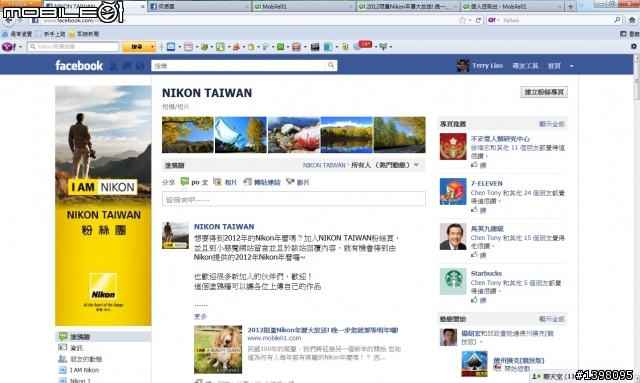Screen dimensions: 640x383
Task: Open the search engine selector in the Yahoo search bar
Action: pos(493,20)
